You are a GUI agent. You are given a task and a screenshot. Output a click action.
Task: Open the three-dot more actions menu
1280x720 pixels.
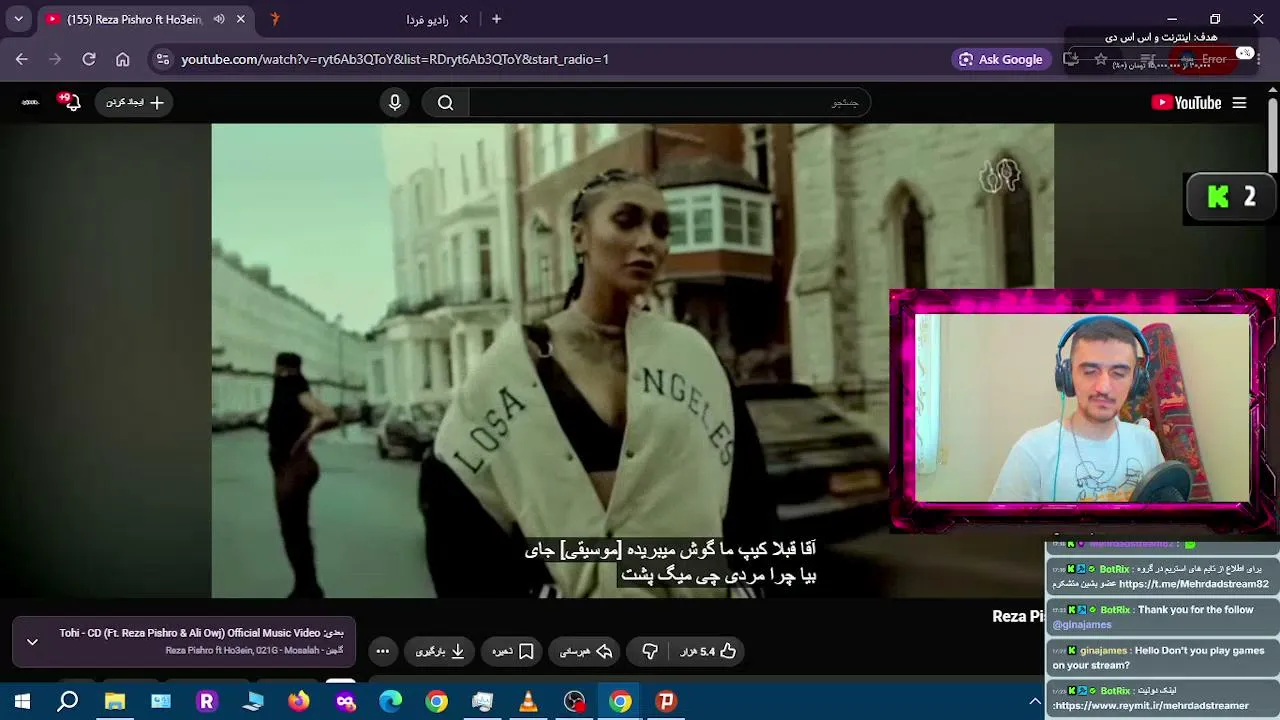(382, 651)
